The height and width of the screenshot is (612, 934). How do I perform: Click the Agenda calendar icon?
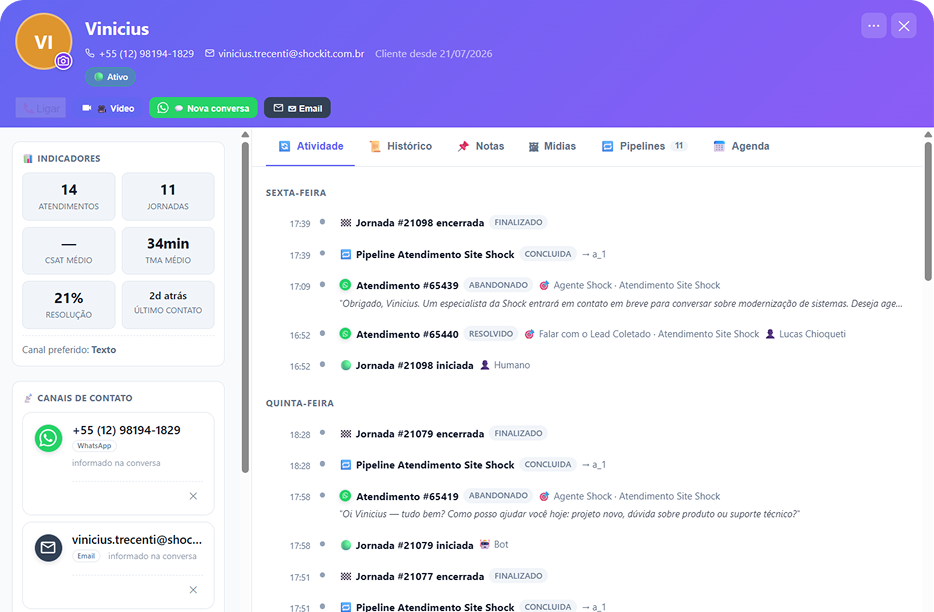click(719, 146)
